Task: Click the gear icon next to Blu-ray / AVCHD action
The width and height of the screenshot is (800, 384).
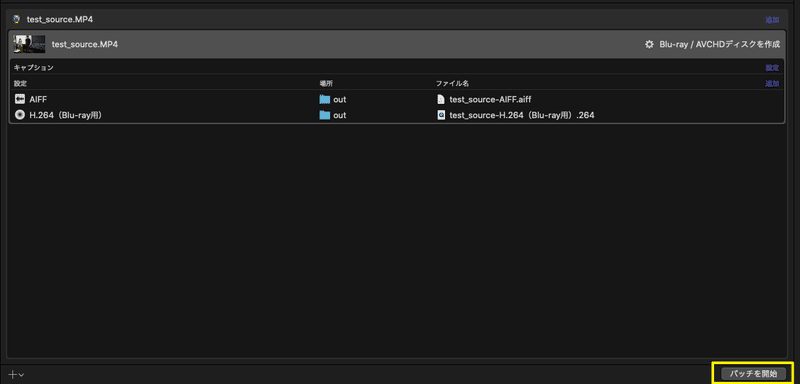Action: [649, 44]
